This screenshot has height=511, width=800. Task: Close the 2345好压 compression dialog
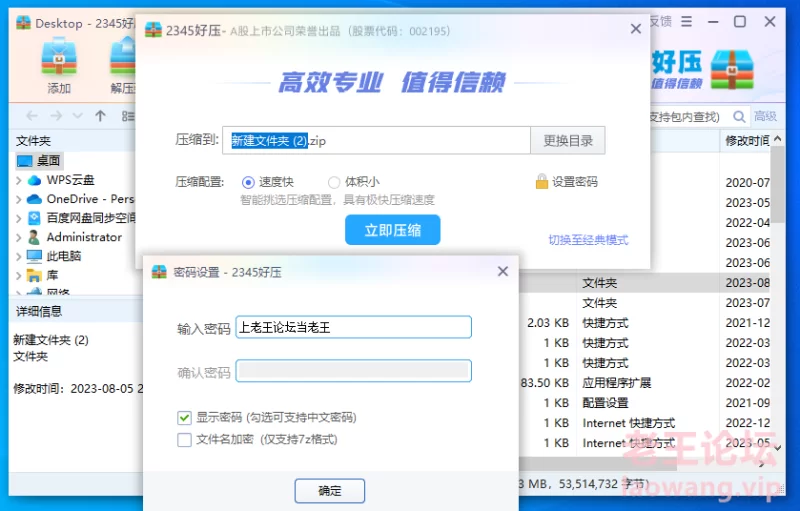tap(636, 29)
